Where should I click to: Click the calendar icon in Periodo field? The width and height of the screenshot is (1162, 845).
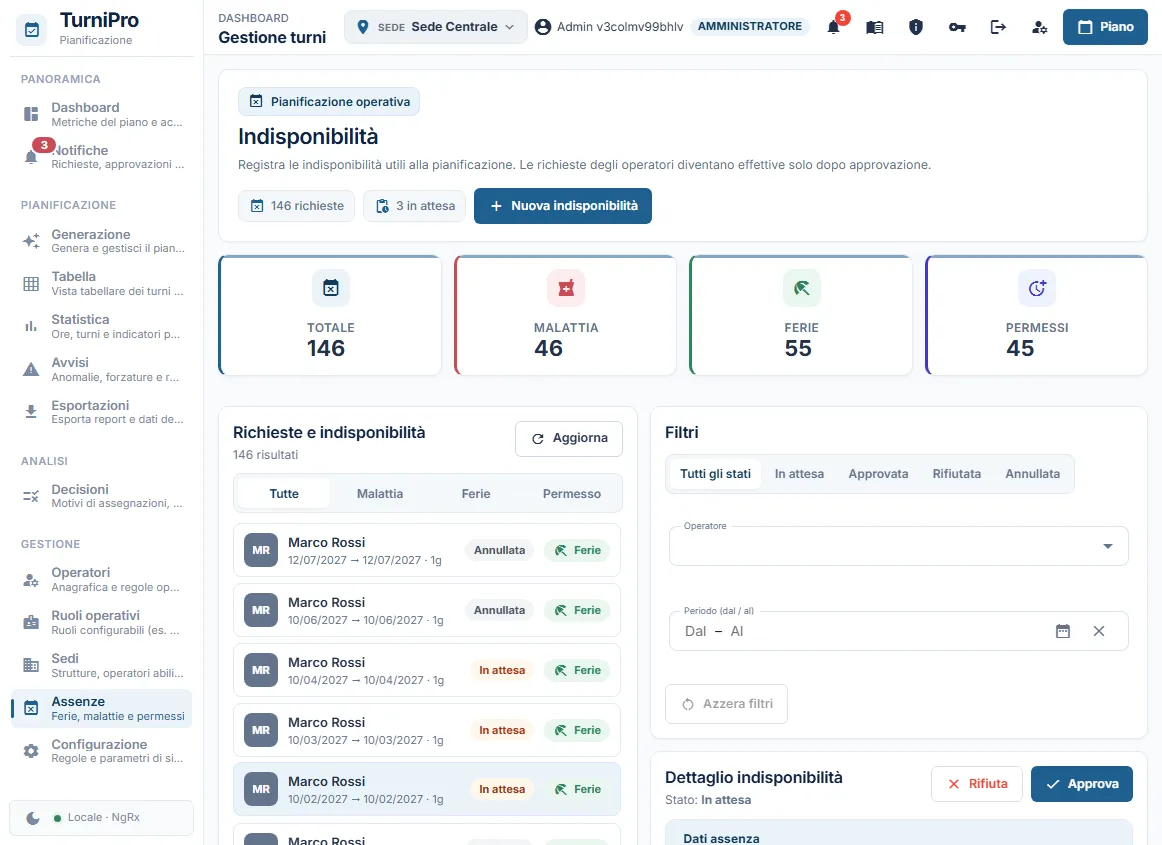point(1063,631)
